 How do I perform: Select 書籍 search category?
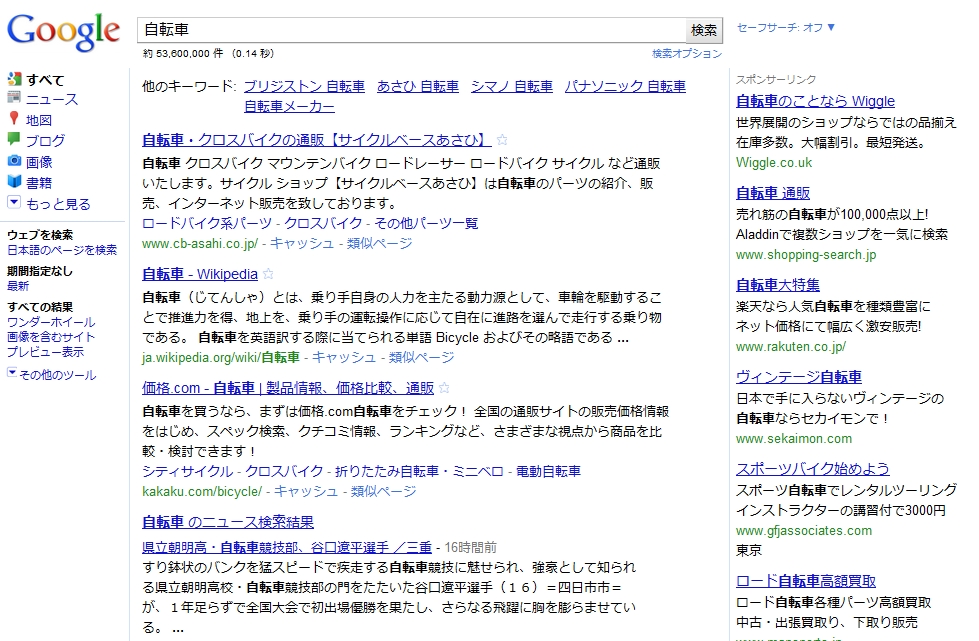[x=39, y=182]
